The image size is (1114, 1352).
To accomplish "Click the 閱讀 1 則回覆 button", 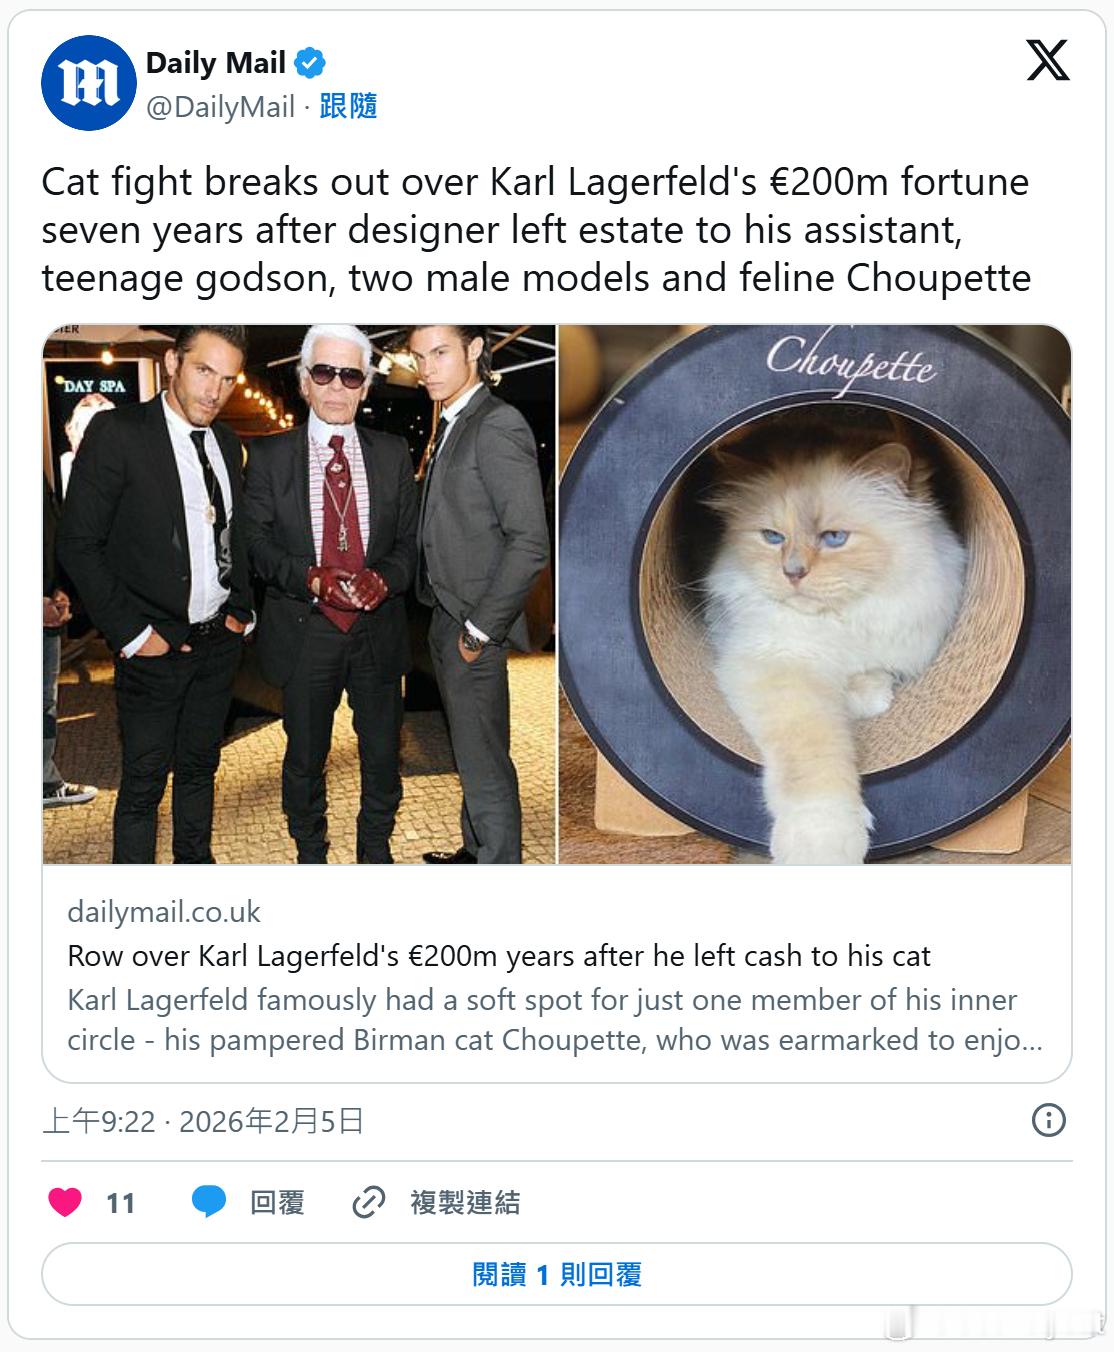I will tap(556, 1274).
